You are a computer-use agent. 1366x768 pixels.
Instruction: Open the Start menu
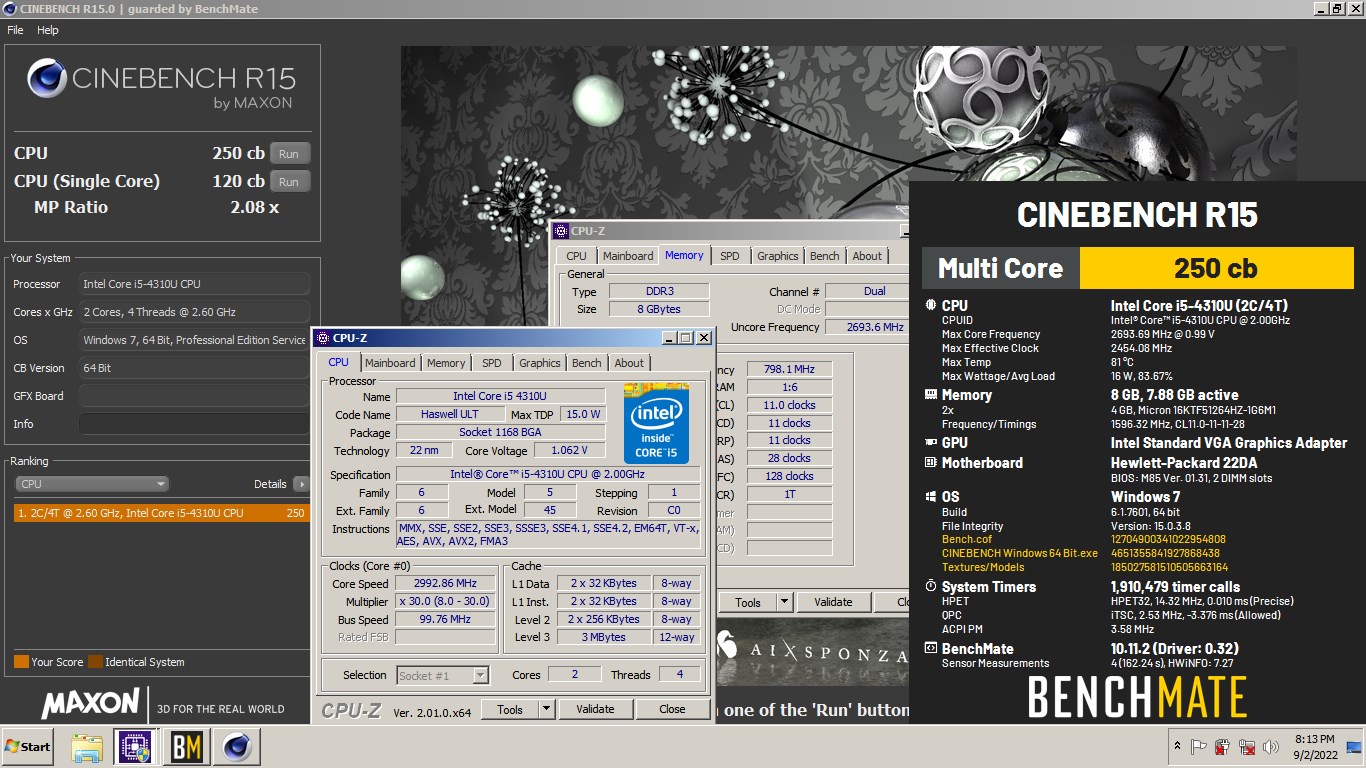pyautogui.click(x=28, y=746)
